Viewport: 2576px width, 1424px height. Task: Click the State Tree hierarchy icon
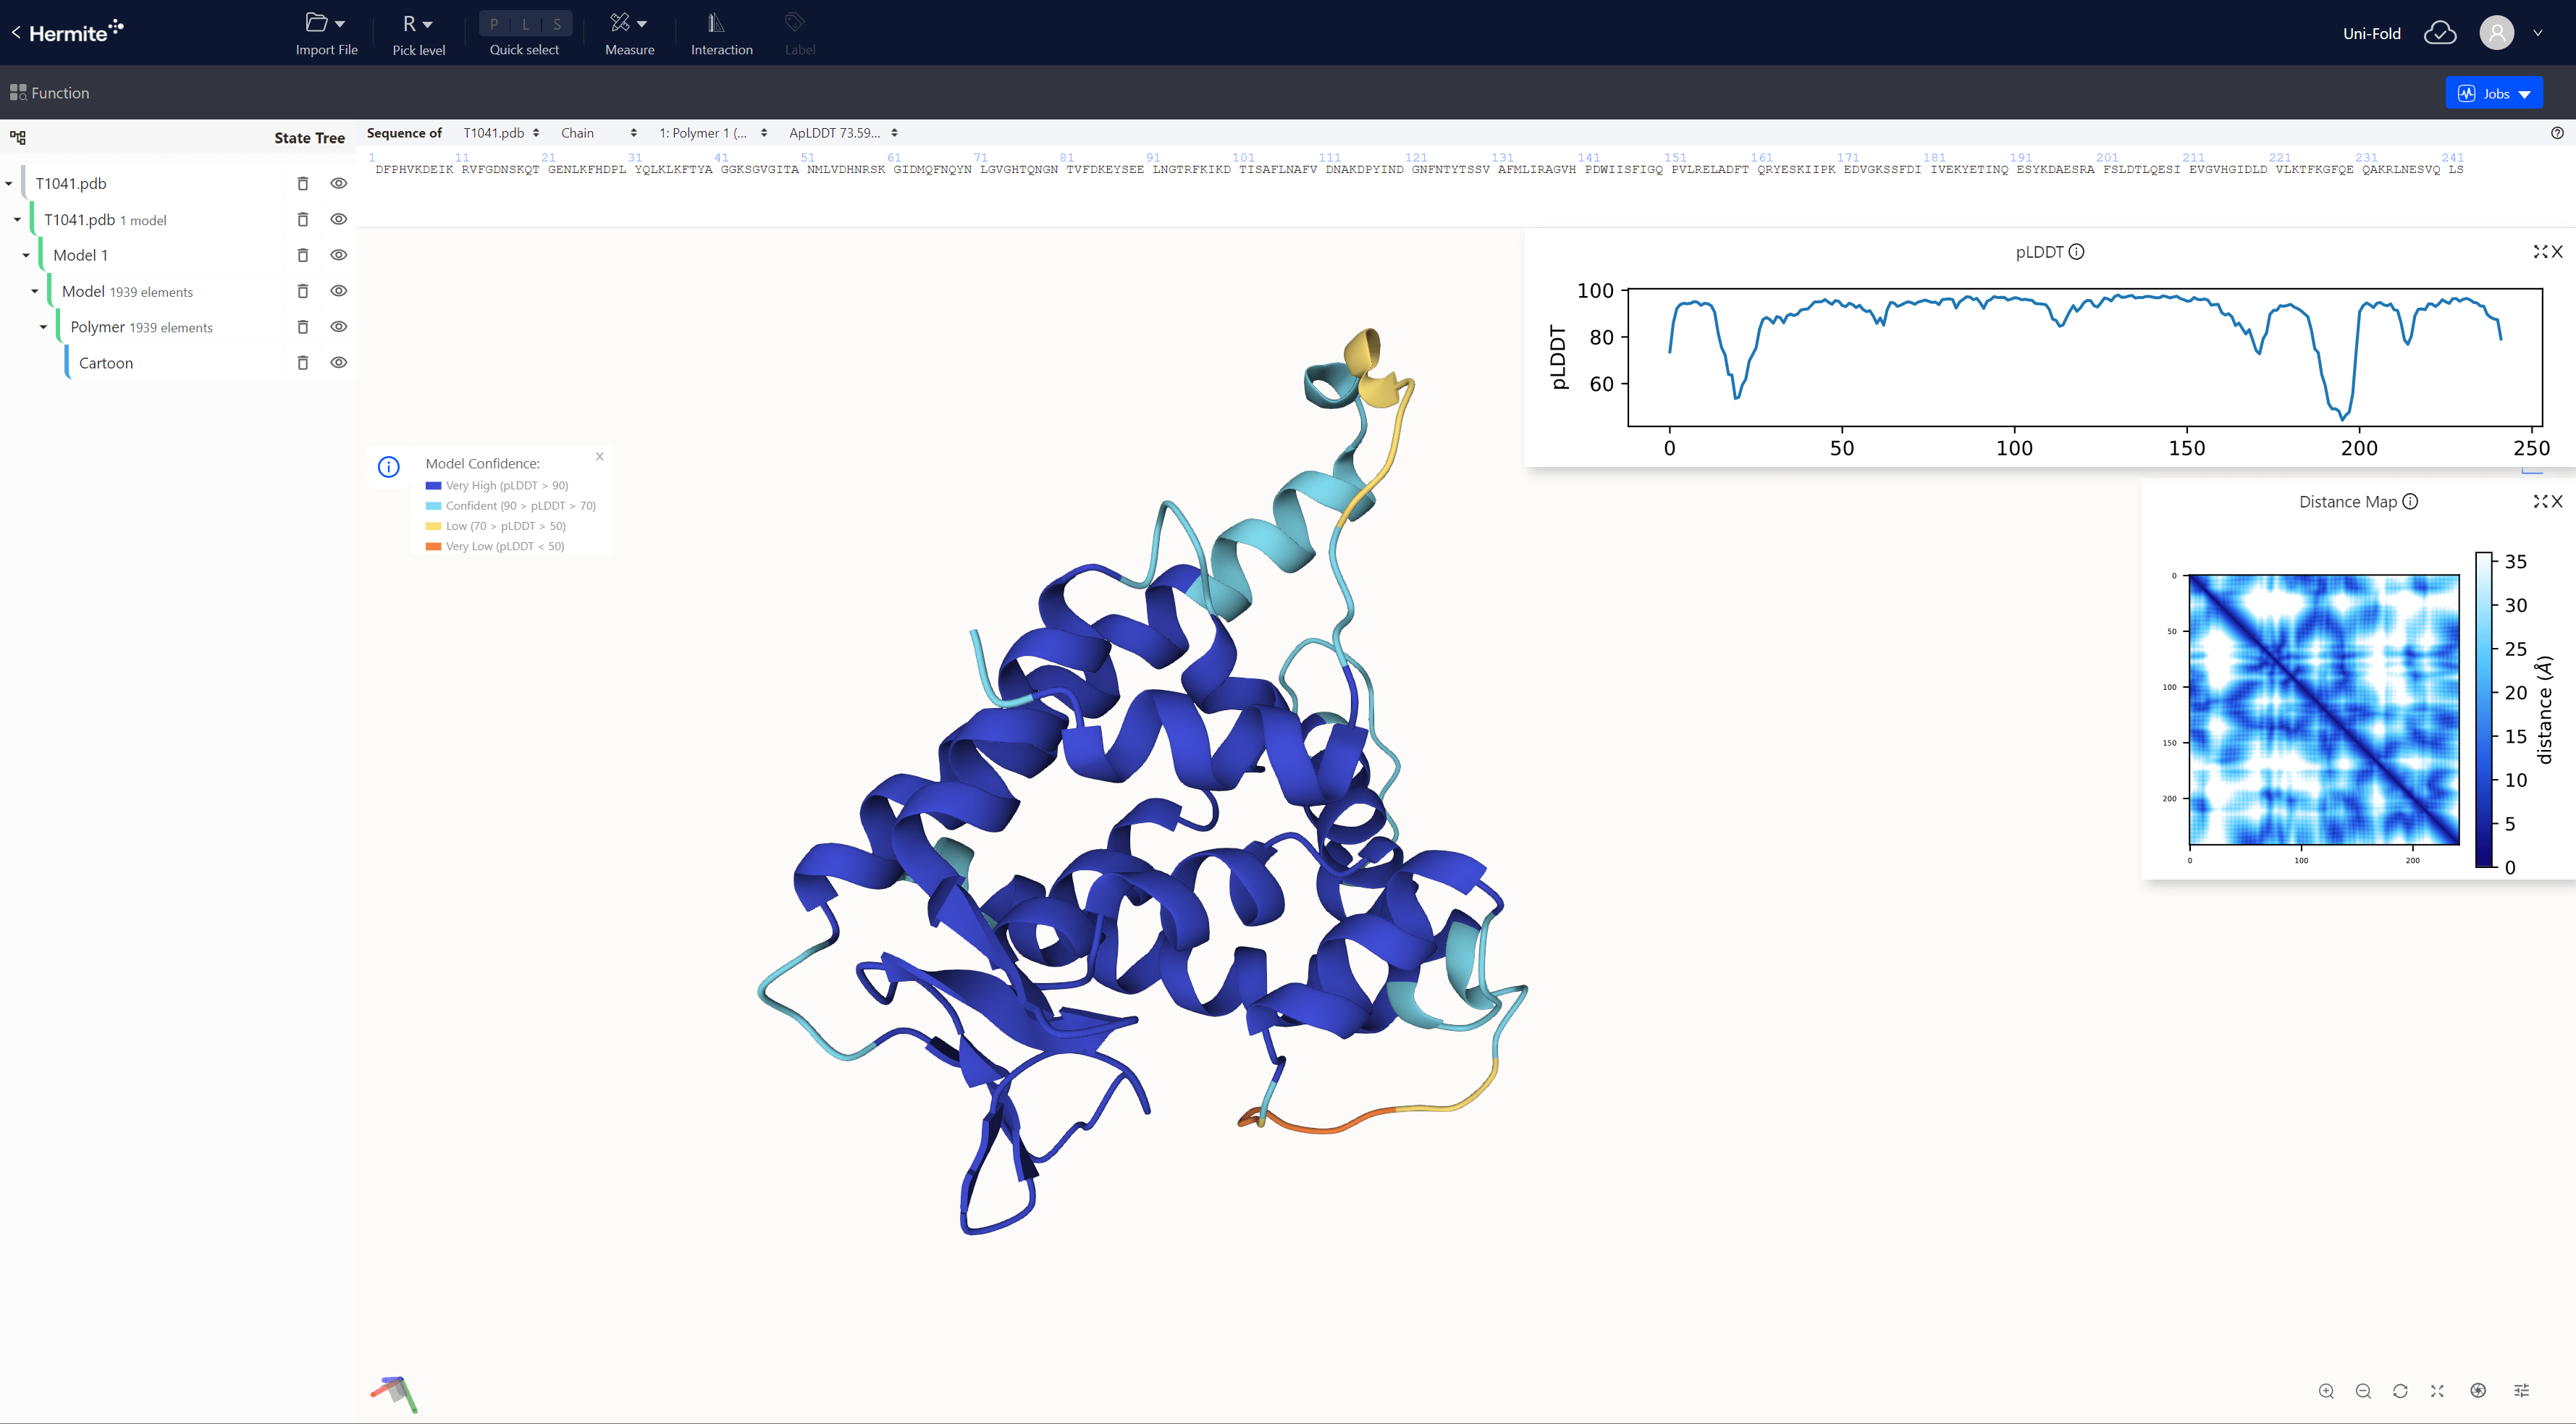tap(18, 138)
